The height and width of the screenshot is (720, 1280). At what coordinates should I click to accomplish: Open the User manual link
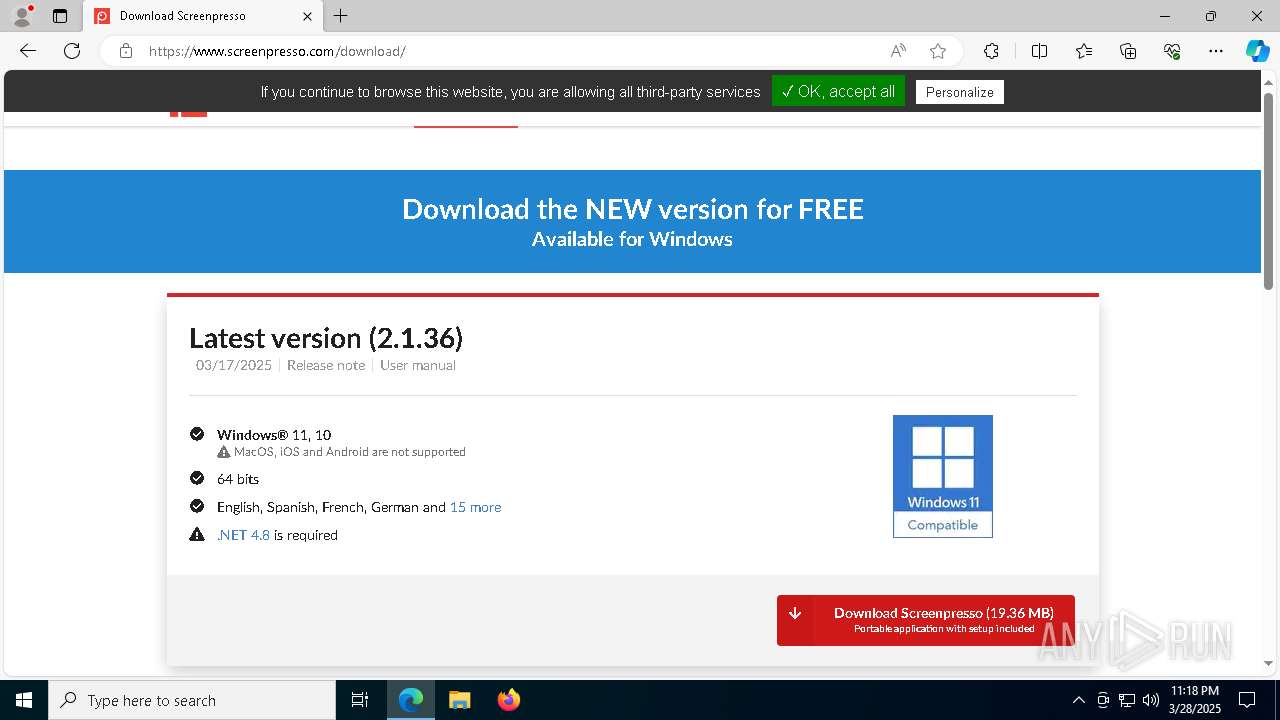418,365
